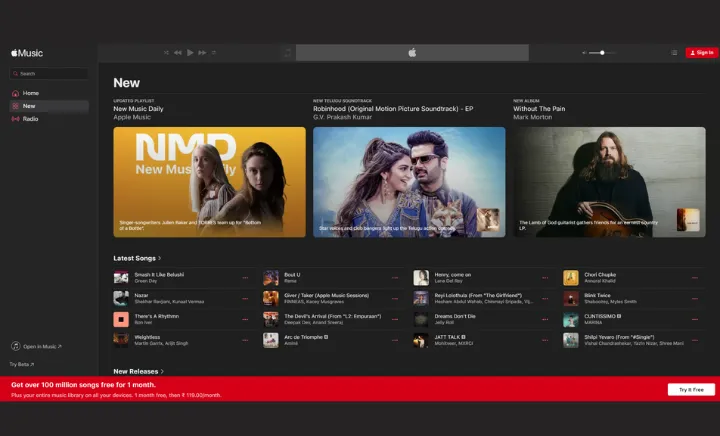This screenshot has height=436, width=720.
Task: Click Chori Chupke yellow artwork
Action: [571, 278]
